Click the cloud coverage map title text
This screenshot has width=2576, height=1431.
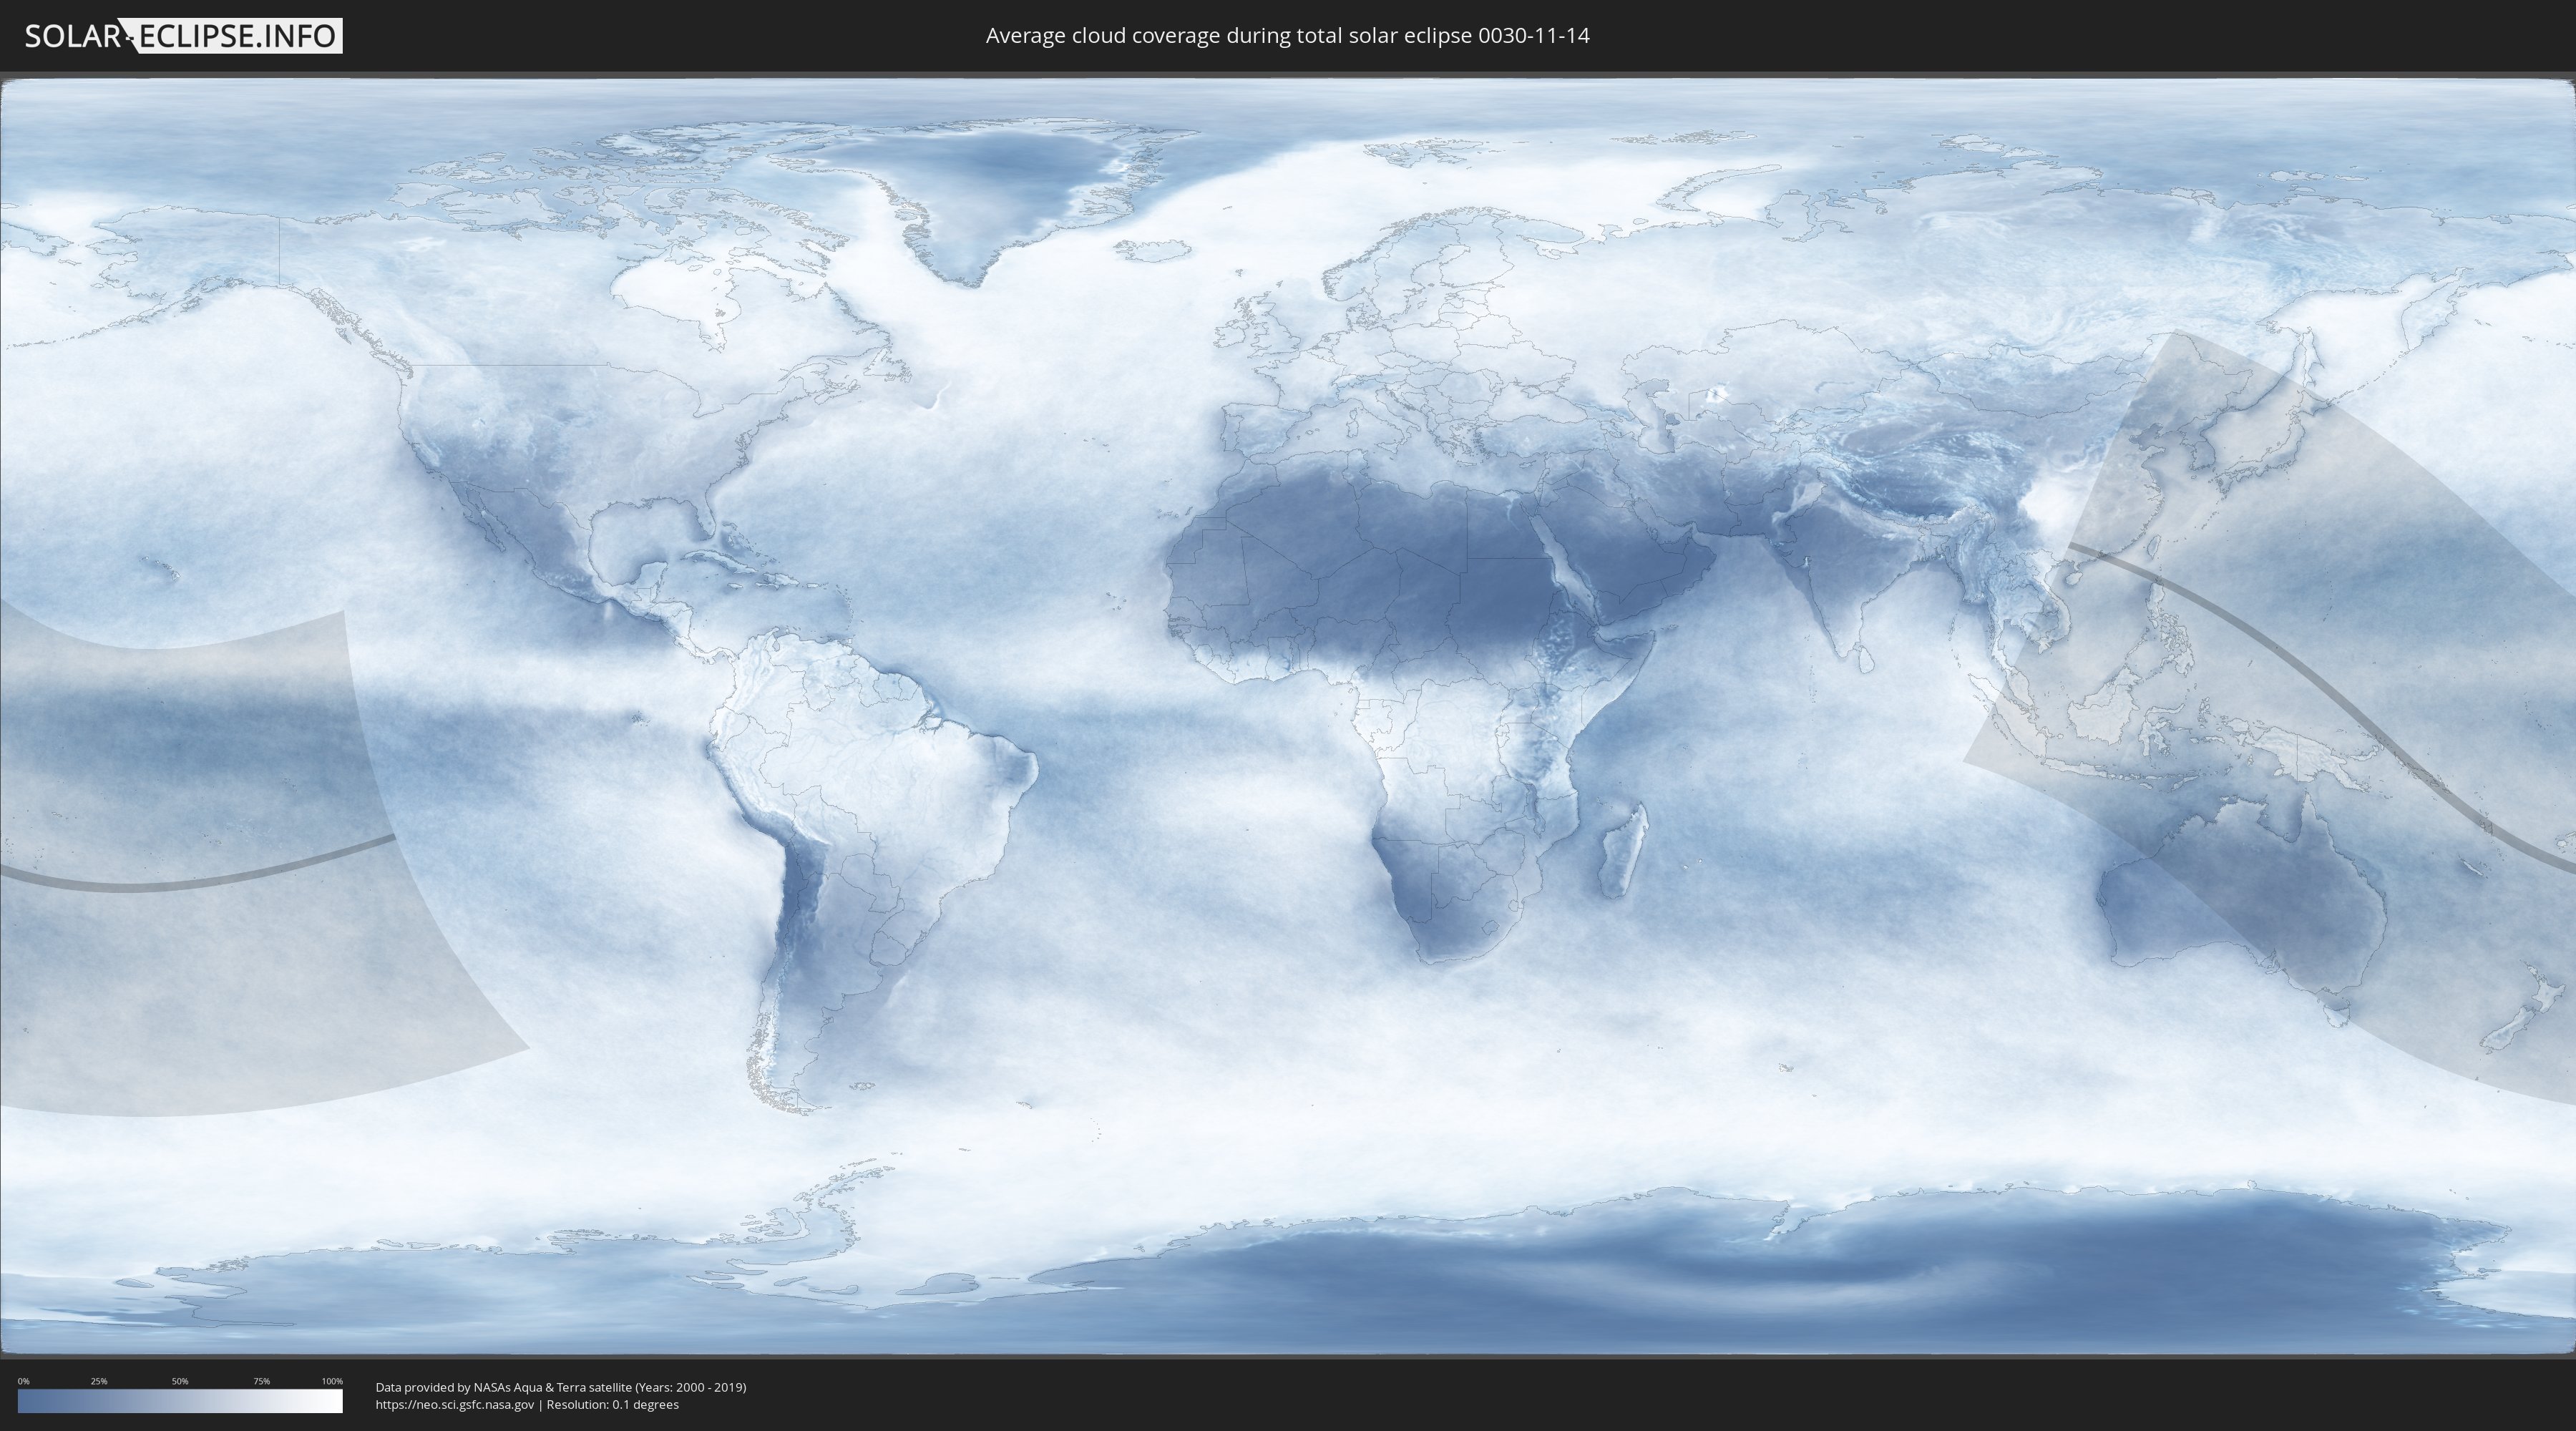coord(1287,36)
